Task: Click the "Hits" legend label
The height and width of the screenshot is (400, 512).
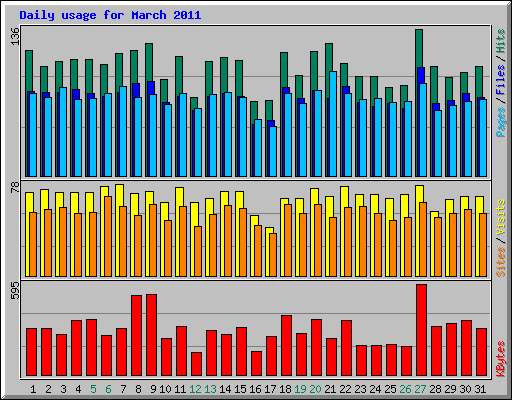Action: pos(501,41)
